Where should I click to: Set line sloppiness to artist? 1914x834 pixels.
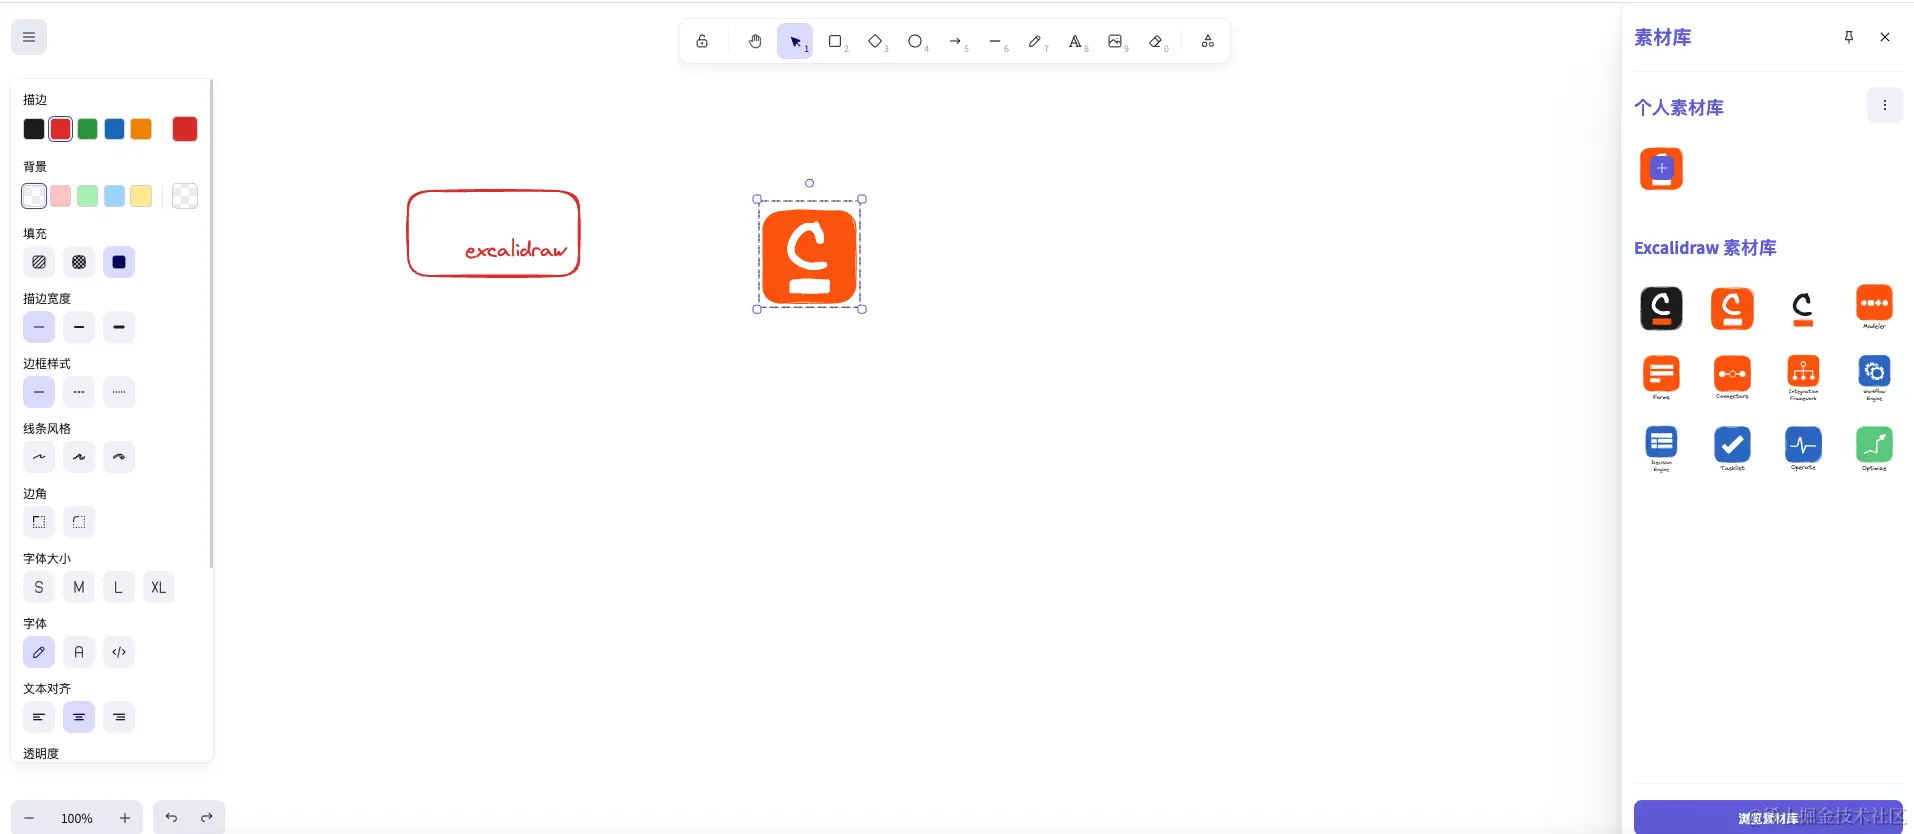[79, 457]
